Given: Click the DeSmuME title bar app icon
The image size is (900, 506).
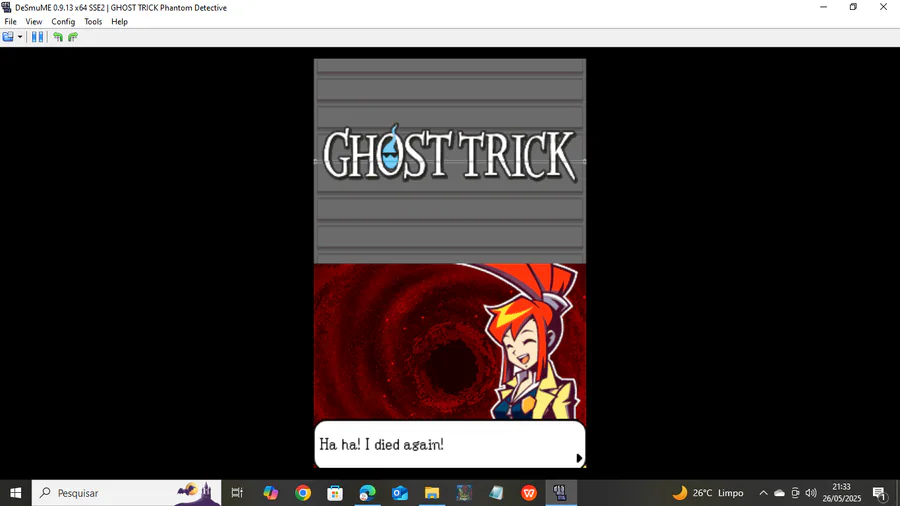Looking at the screenshot, I should coord(6,7).
